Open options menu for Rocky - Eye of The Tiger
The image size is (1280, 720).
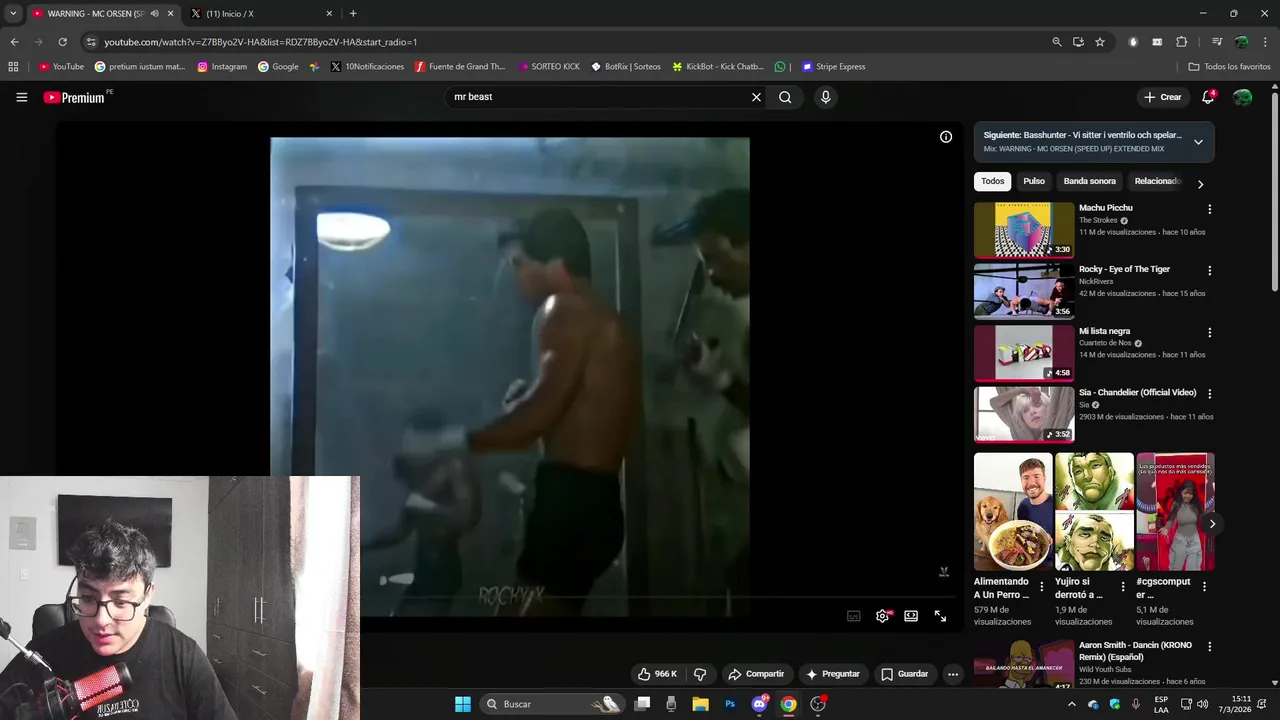1209,270
